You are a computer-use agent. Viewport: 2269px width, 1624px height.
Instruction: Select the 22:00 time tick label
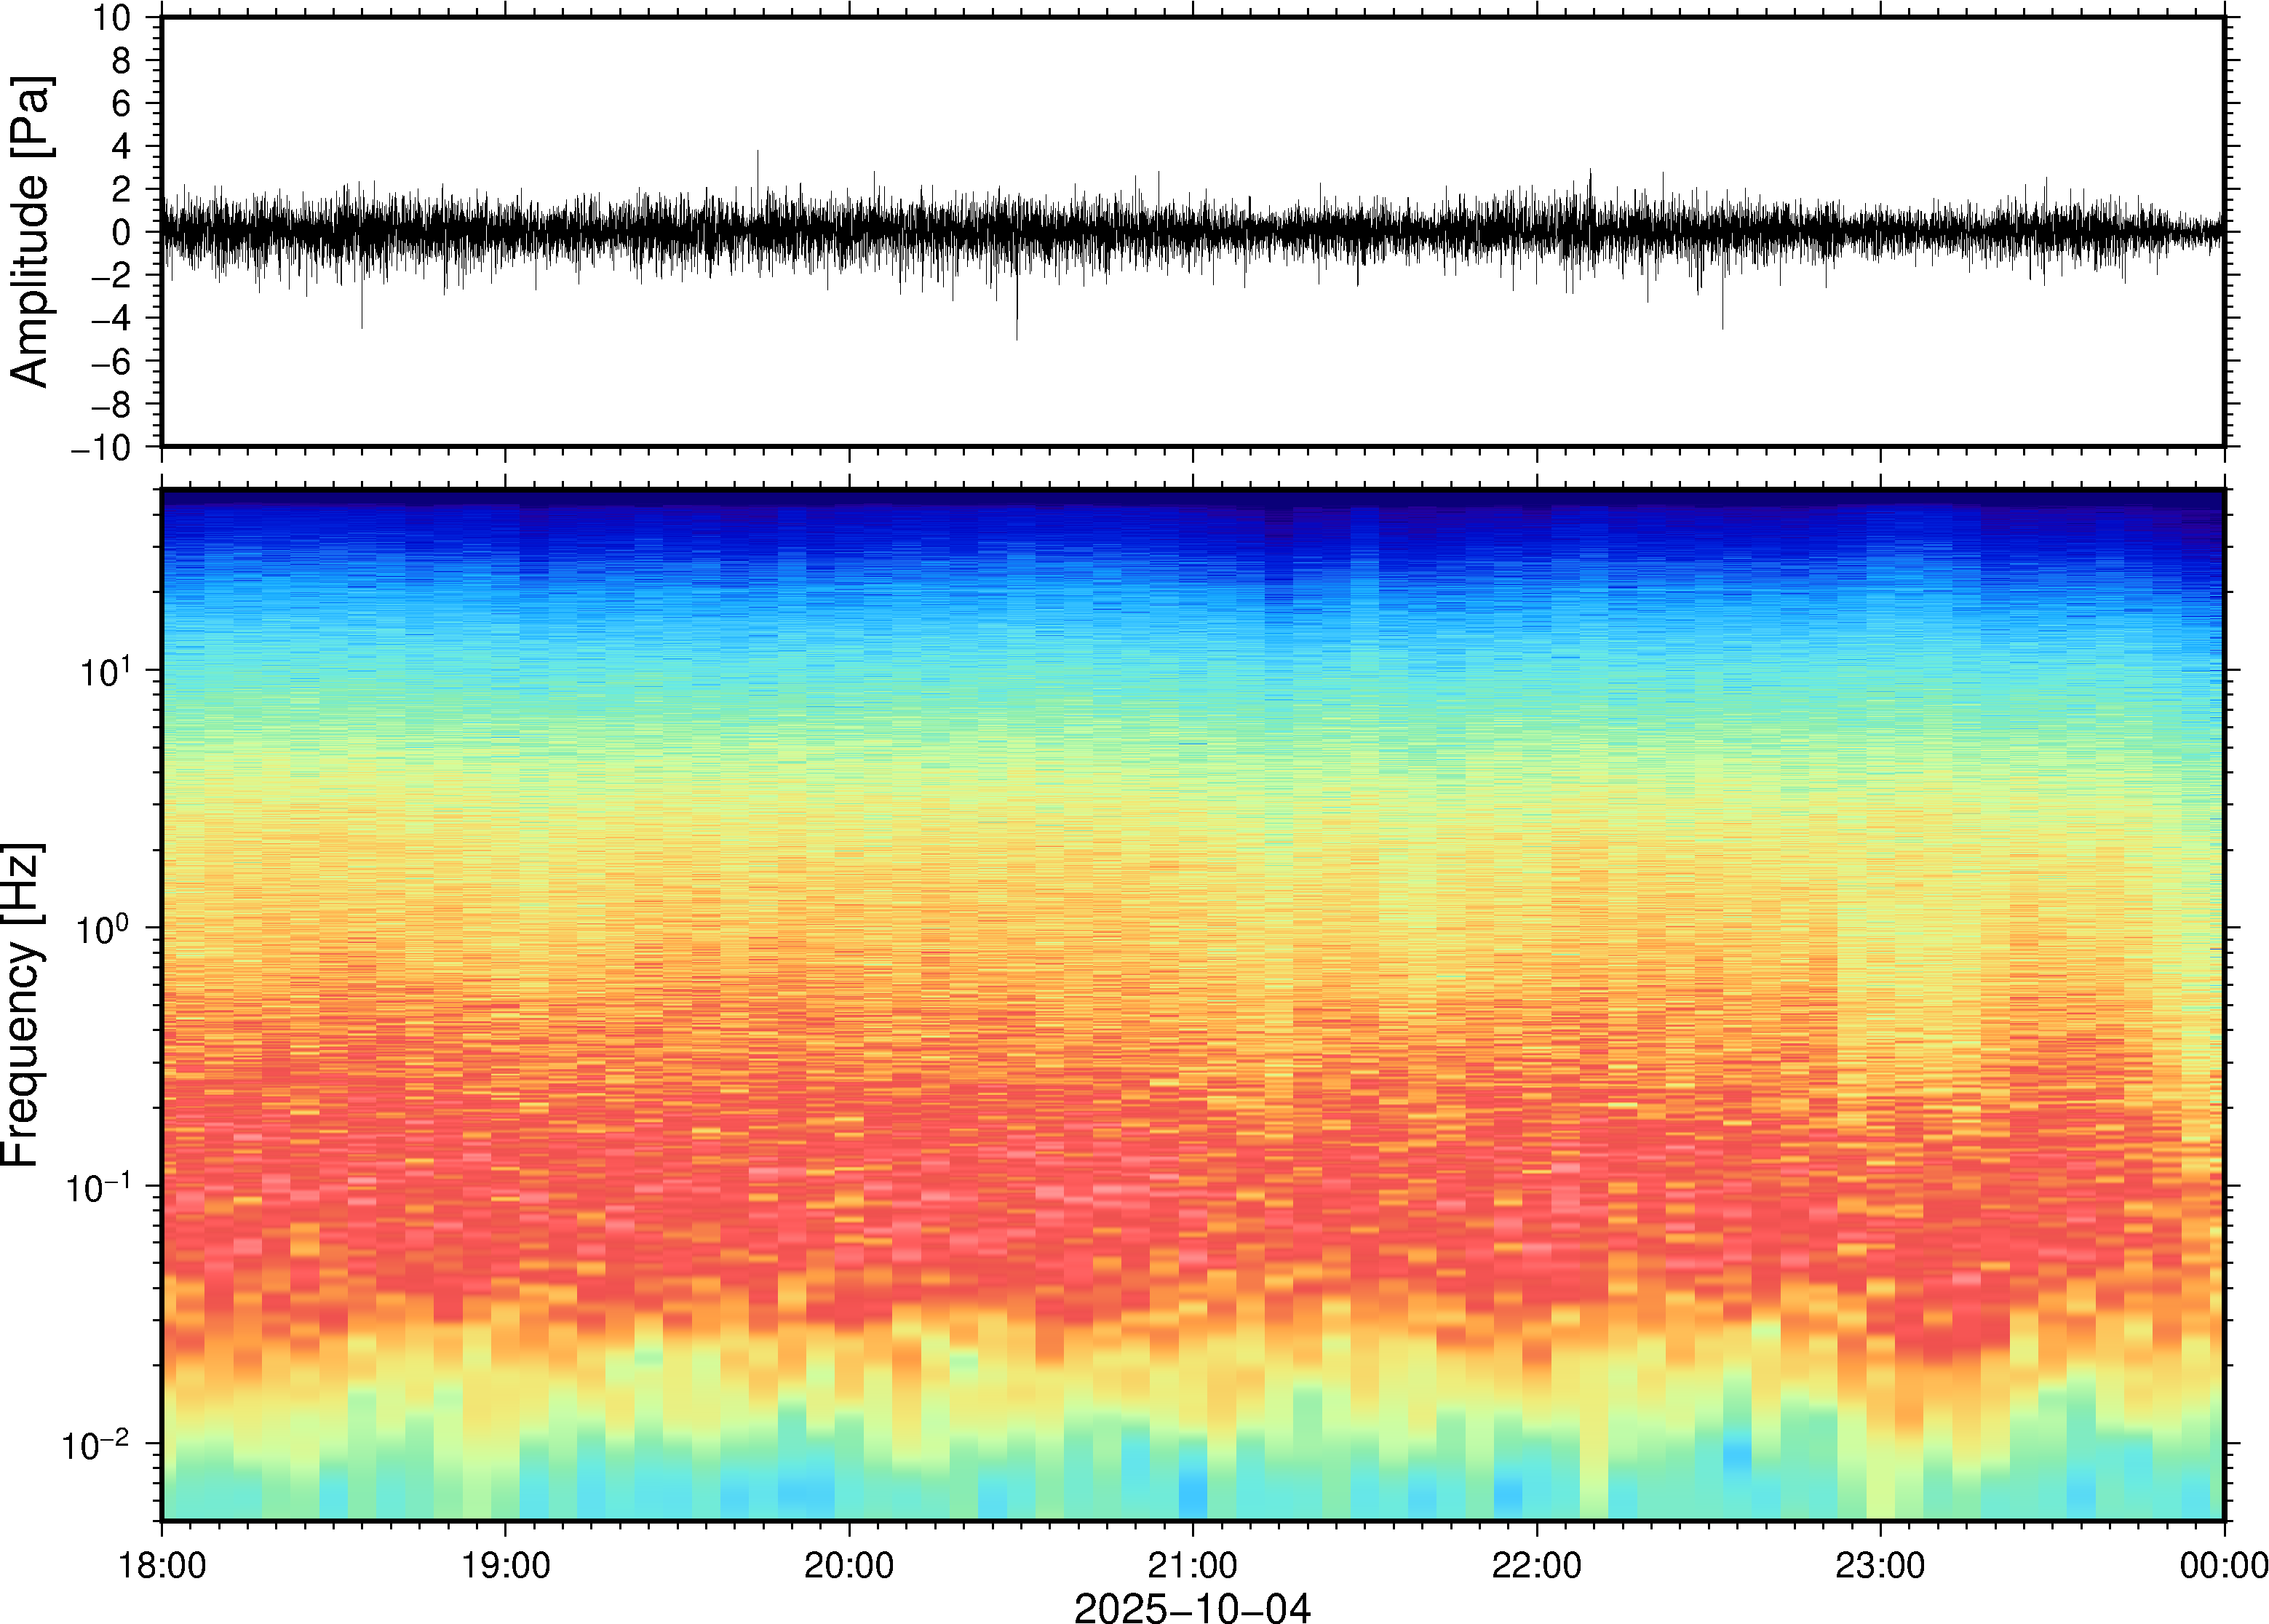coord(1536,1565)
